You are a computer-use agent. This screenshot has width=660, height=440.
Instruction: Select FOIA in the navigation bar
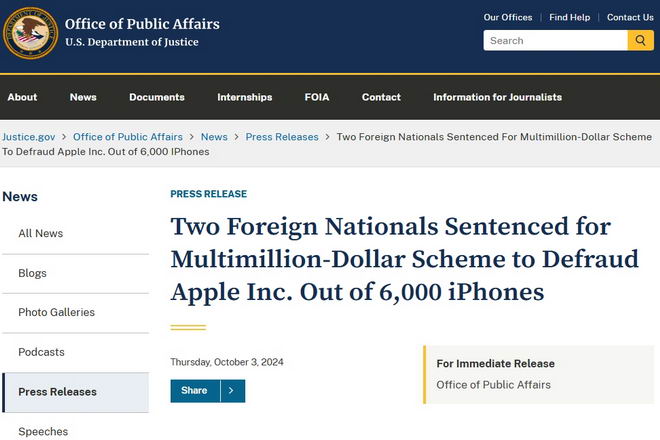tap(317, 97)
